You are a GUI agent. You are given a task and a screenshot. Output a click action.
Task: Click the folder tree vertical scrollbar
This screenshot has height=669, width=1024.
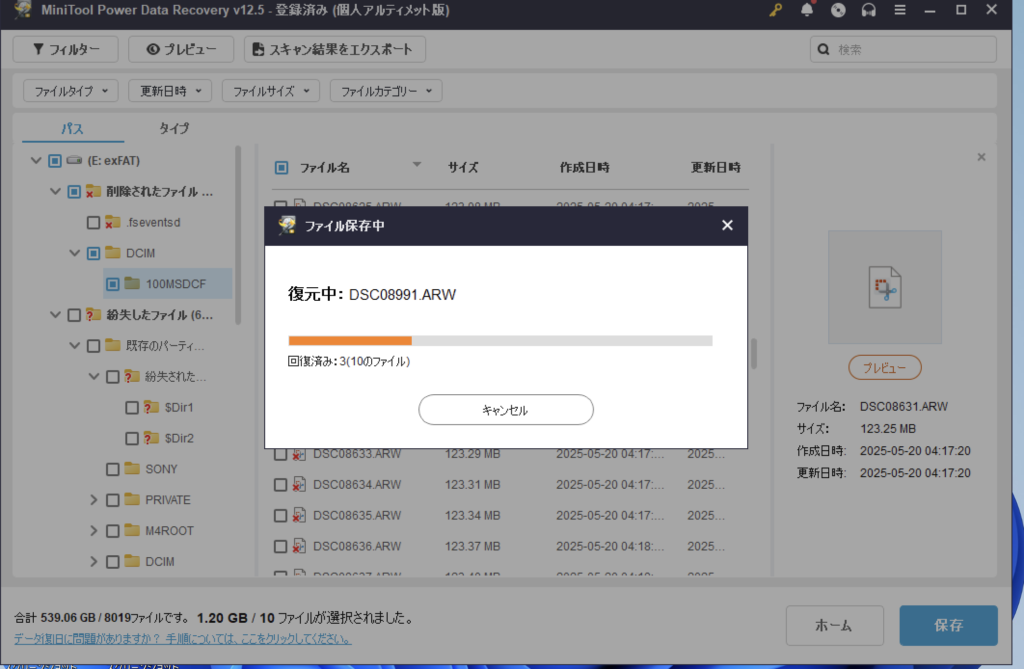point(238,235)
